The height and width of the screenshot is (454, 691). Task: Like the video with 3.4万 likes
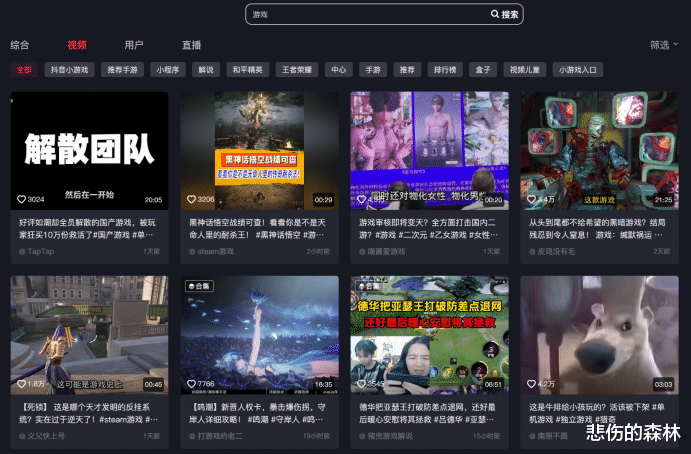(531, 199)
